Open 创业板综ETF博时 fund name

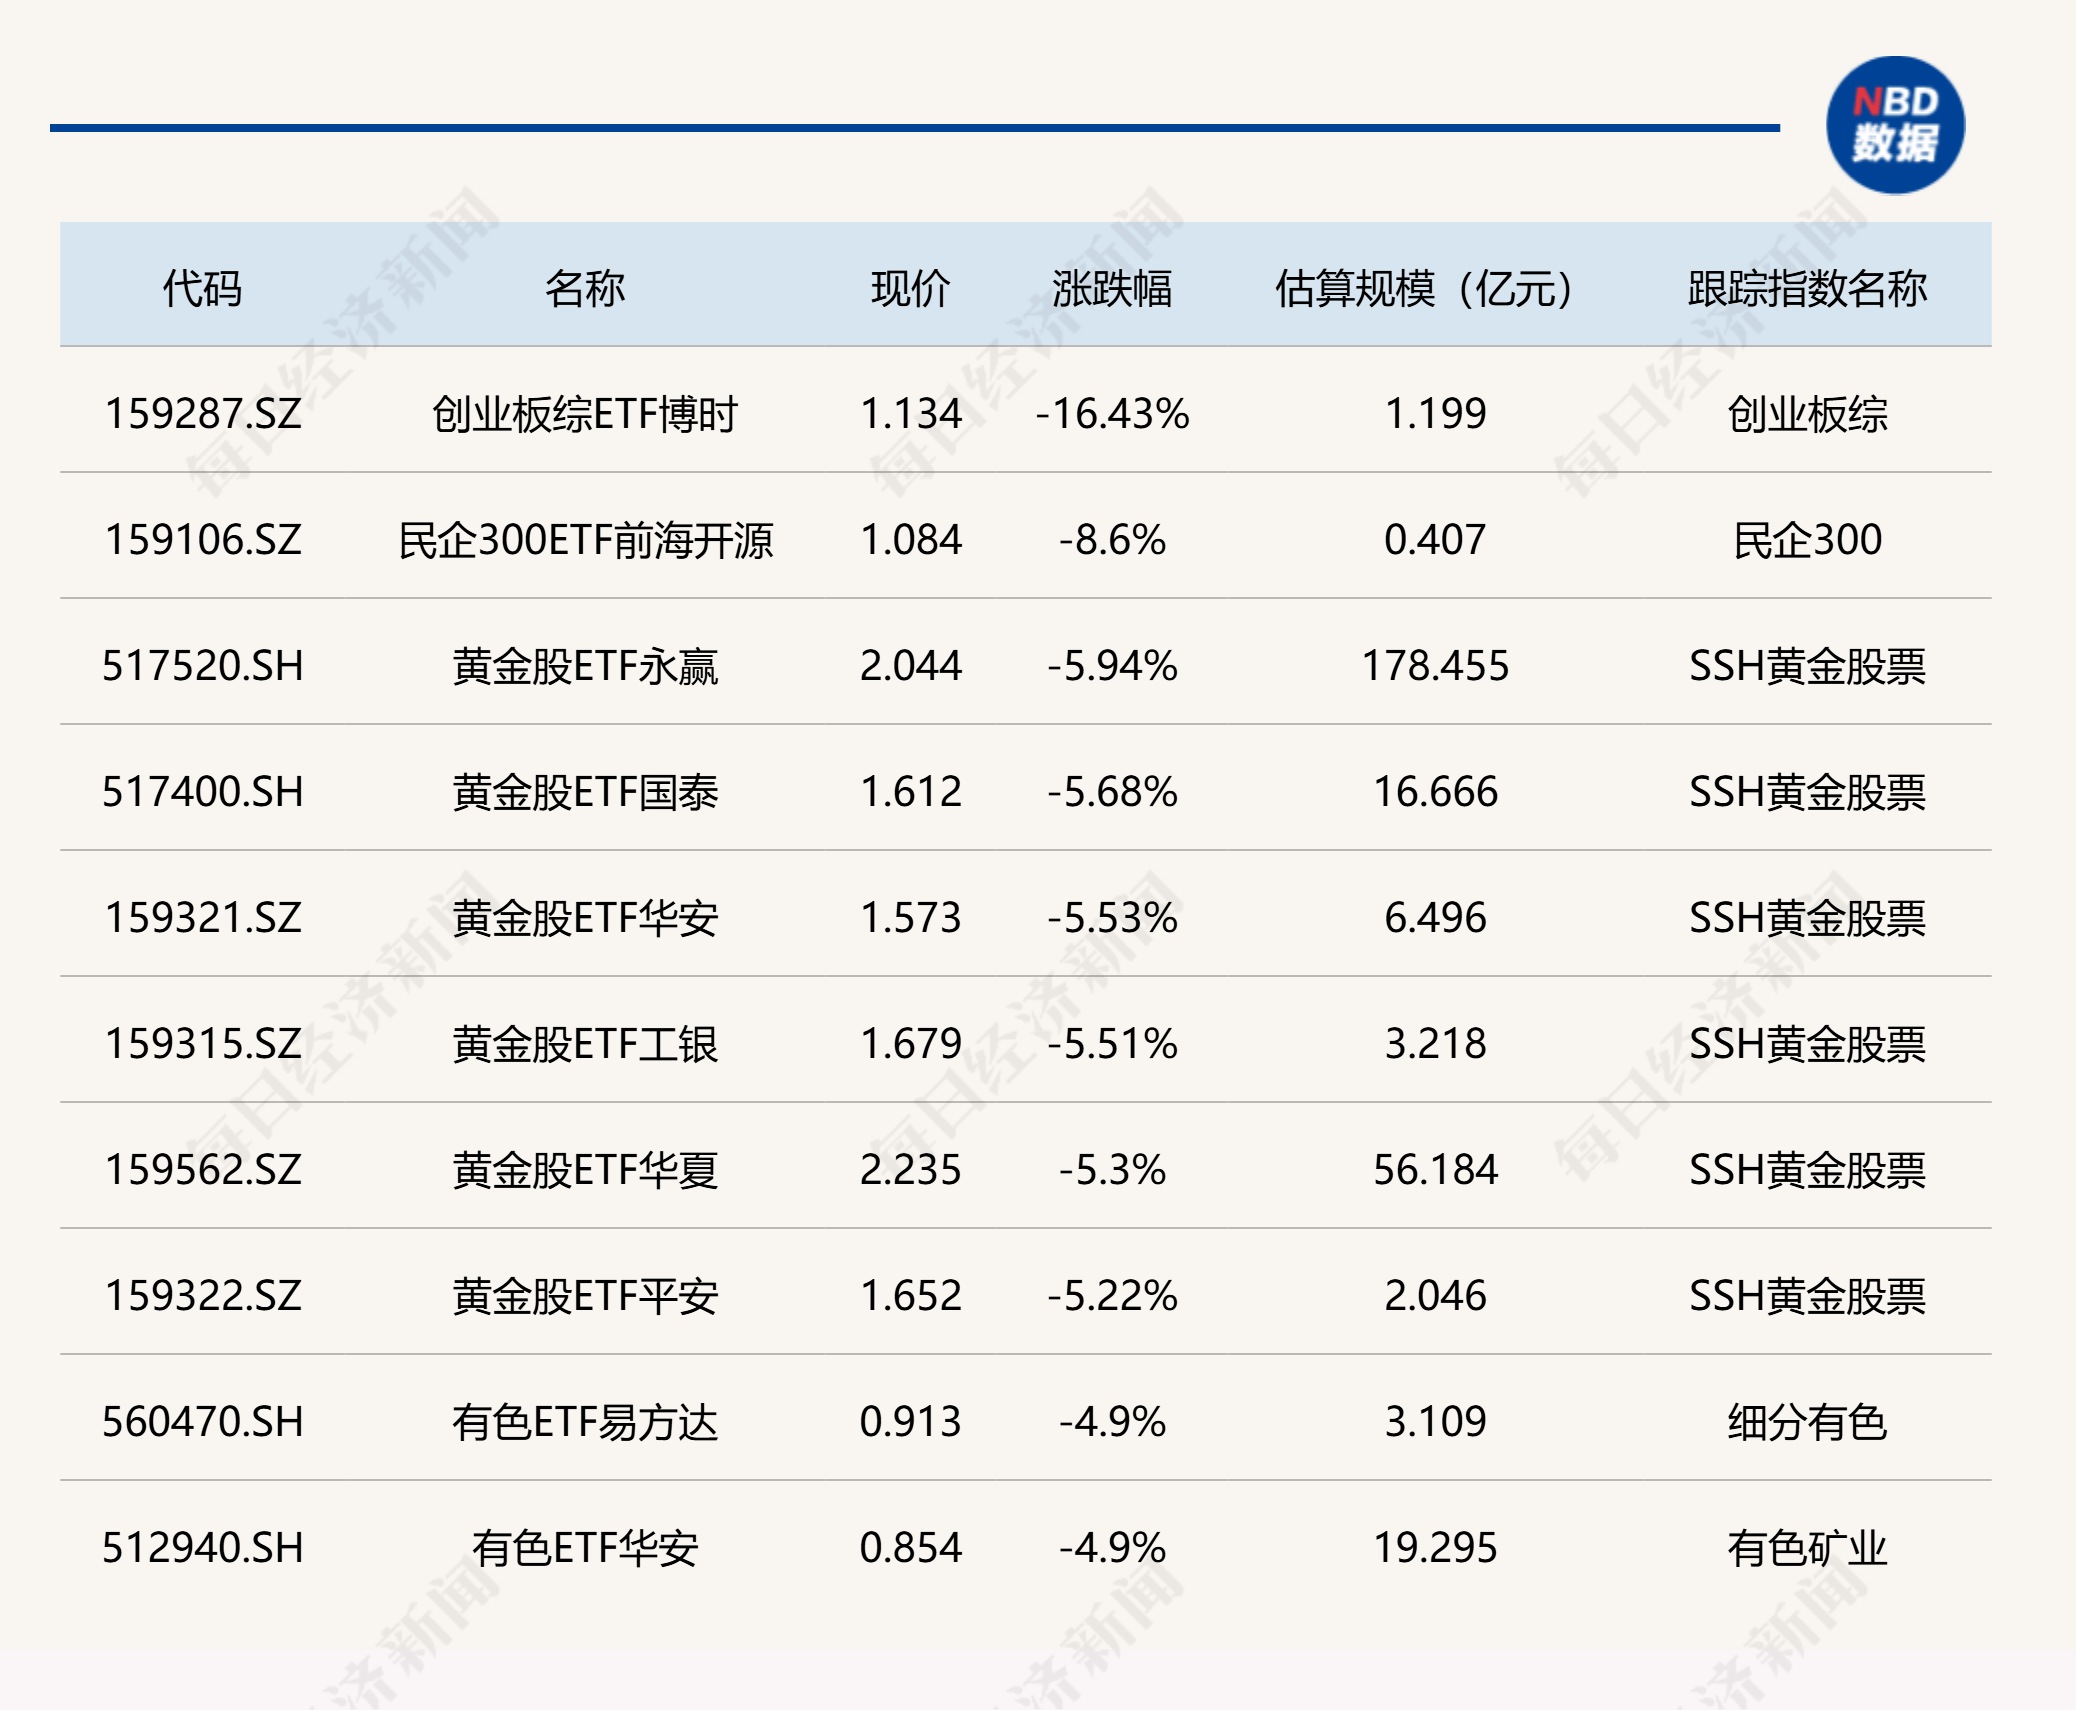pyautogui.click(x=585, y=414)
